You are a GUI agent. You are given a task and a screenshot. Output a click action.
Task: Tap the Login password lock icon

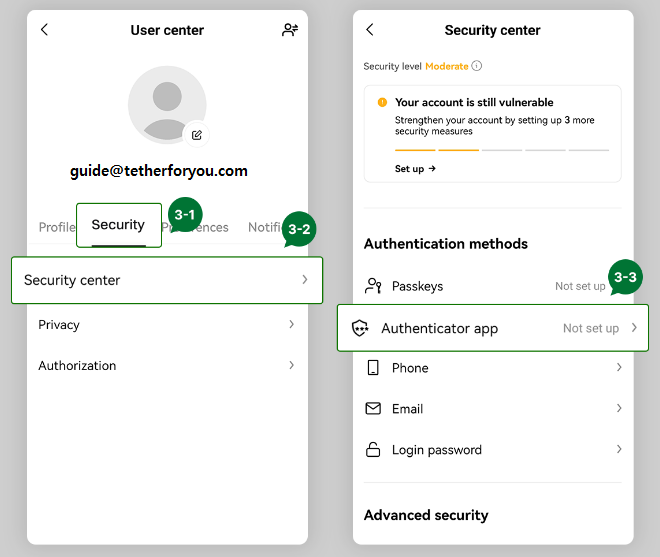coord(373,450)
